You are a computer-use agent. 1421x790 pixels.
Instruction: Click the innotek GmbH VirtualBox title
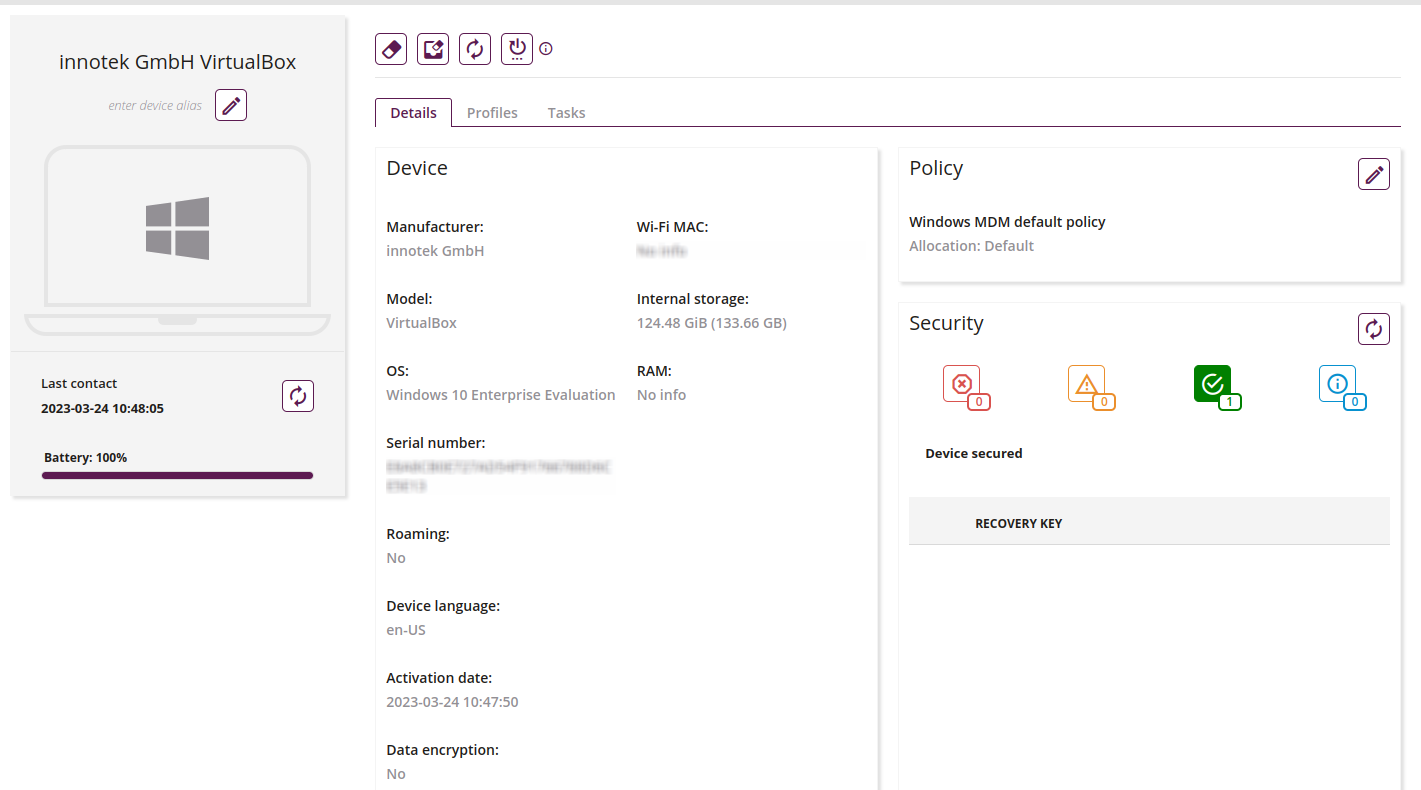(178, 62)
